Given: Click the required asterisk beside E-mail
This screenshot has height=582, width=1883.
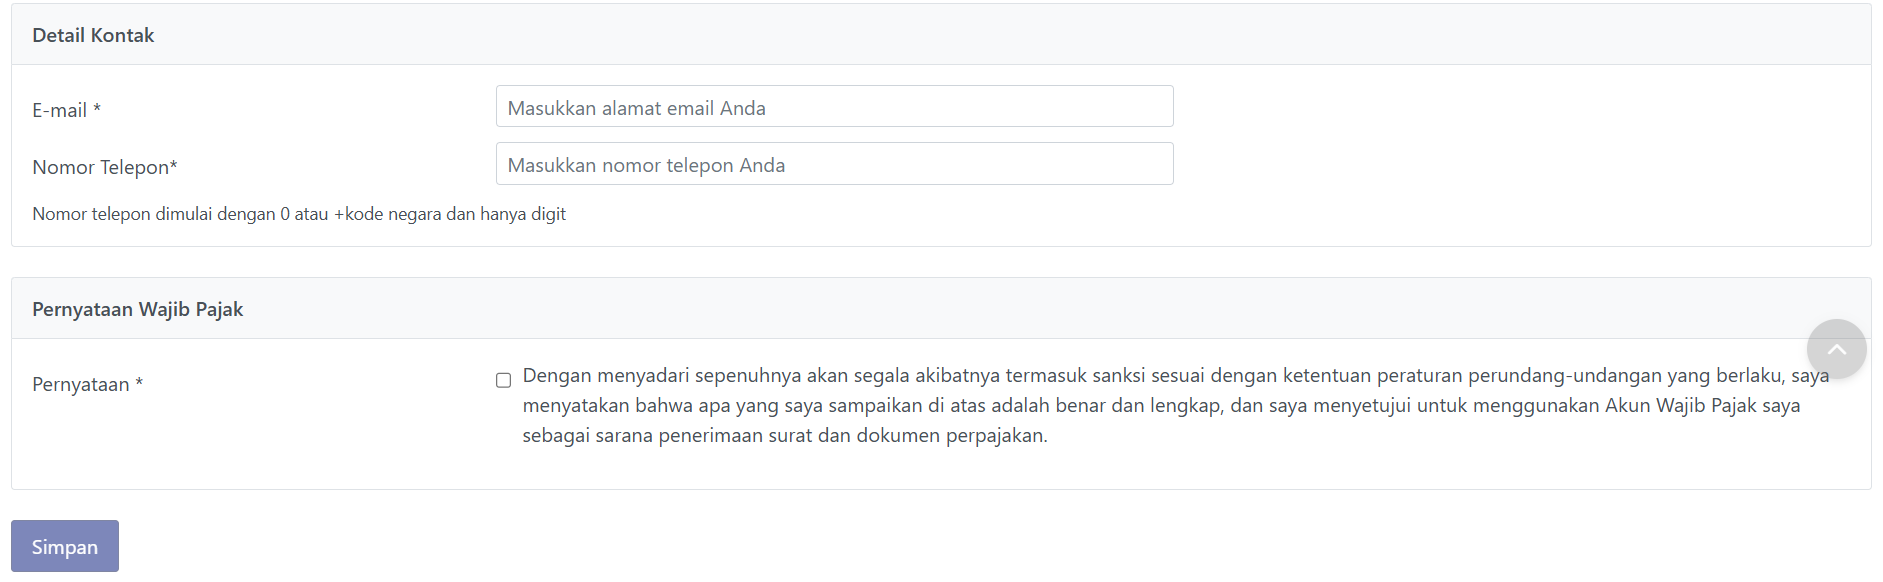Looking at the screenshot, I should tap(97, 109).
